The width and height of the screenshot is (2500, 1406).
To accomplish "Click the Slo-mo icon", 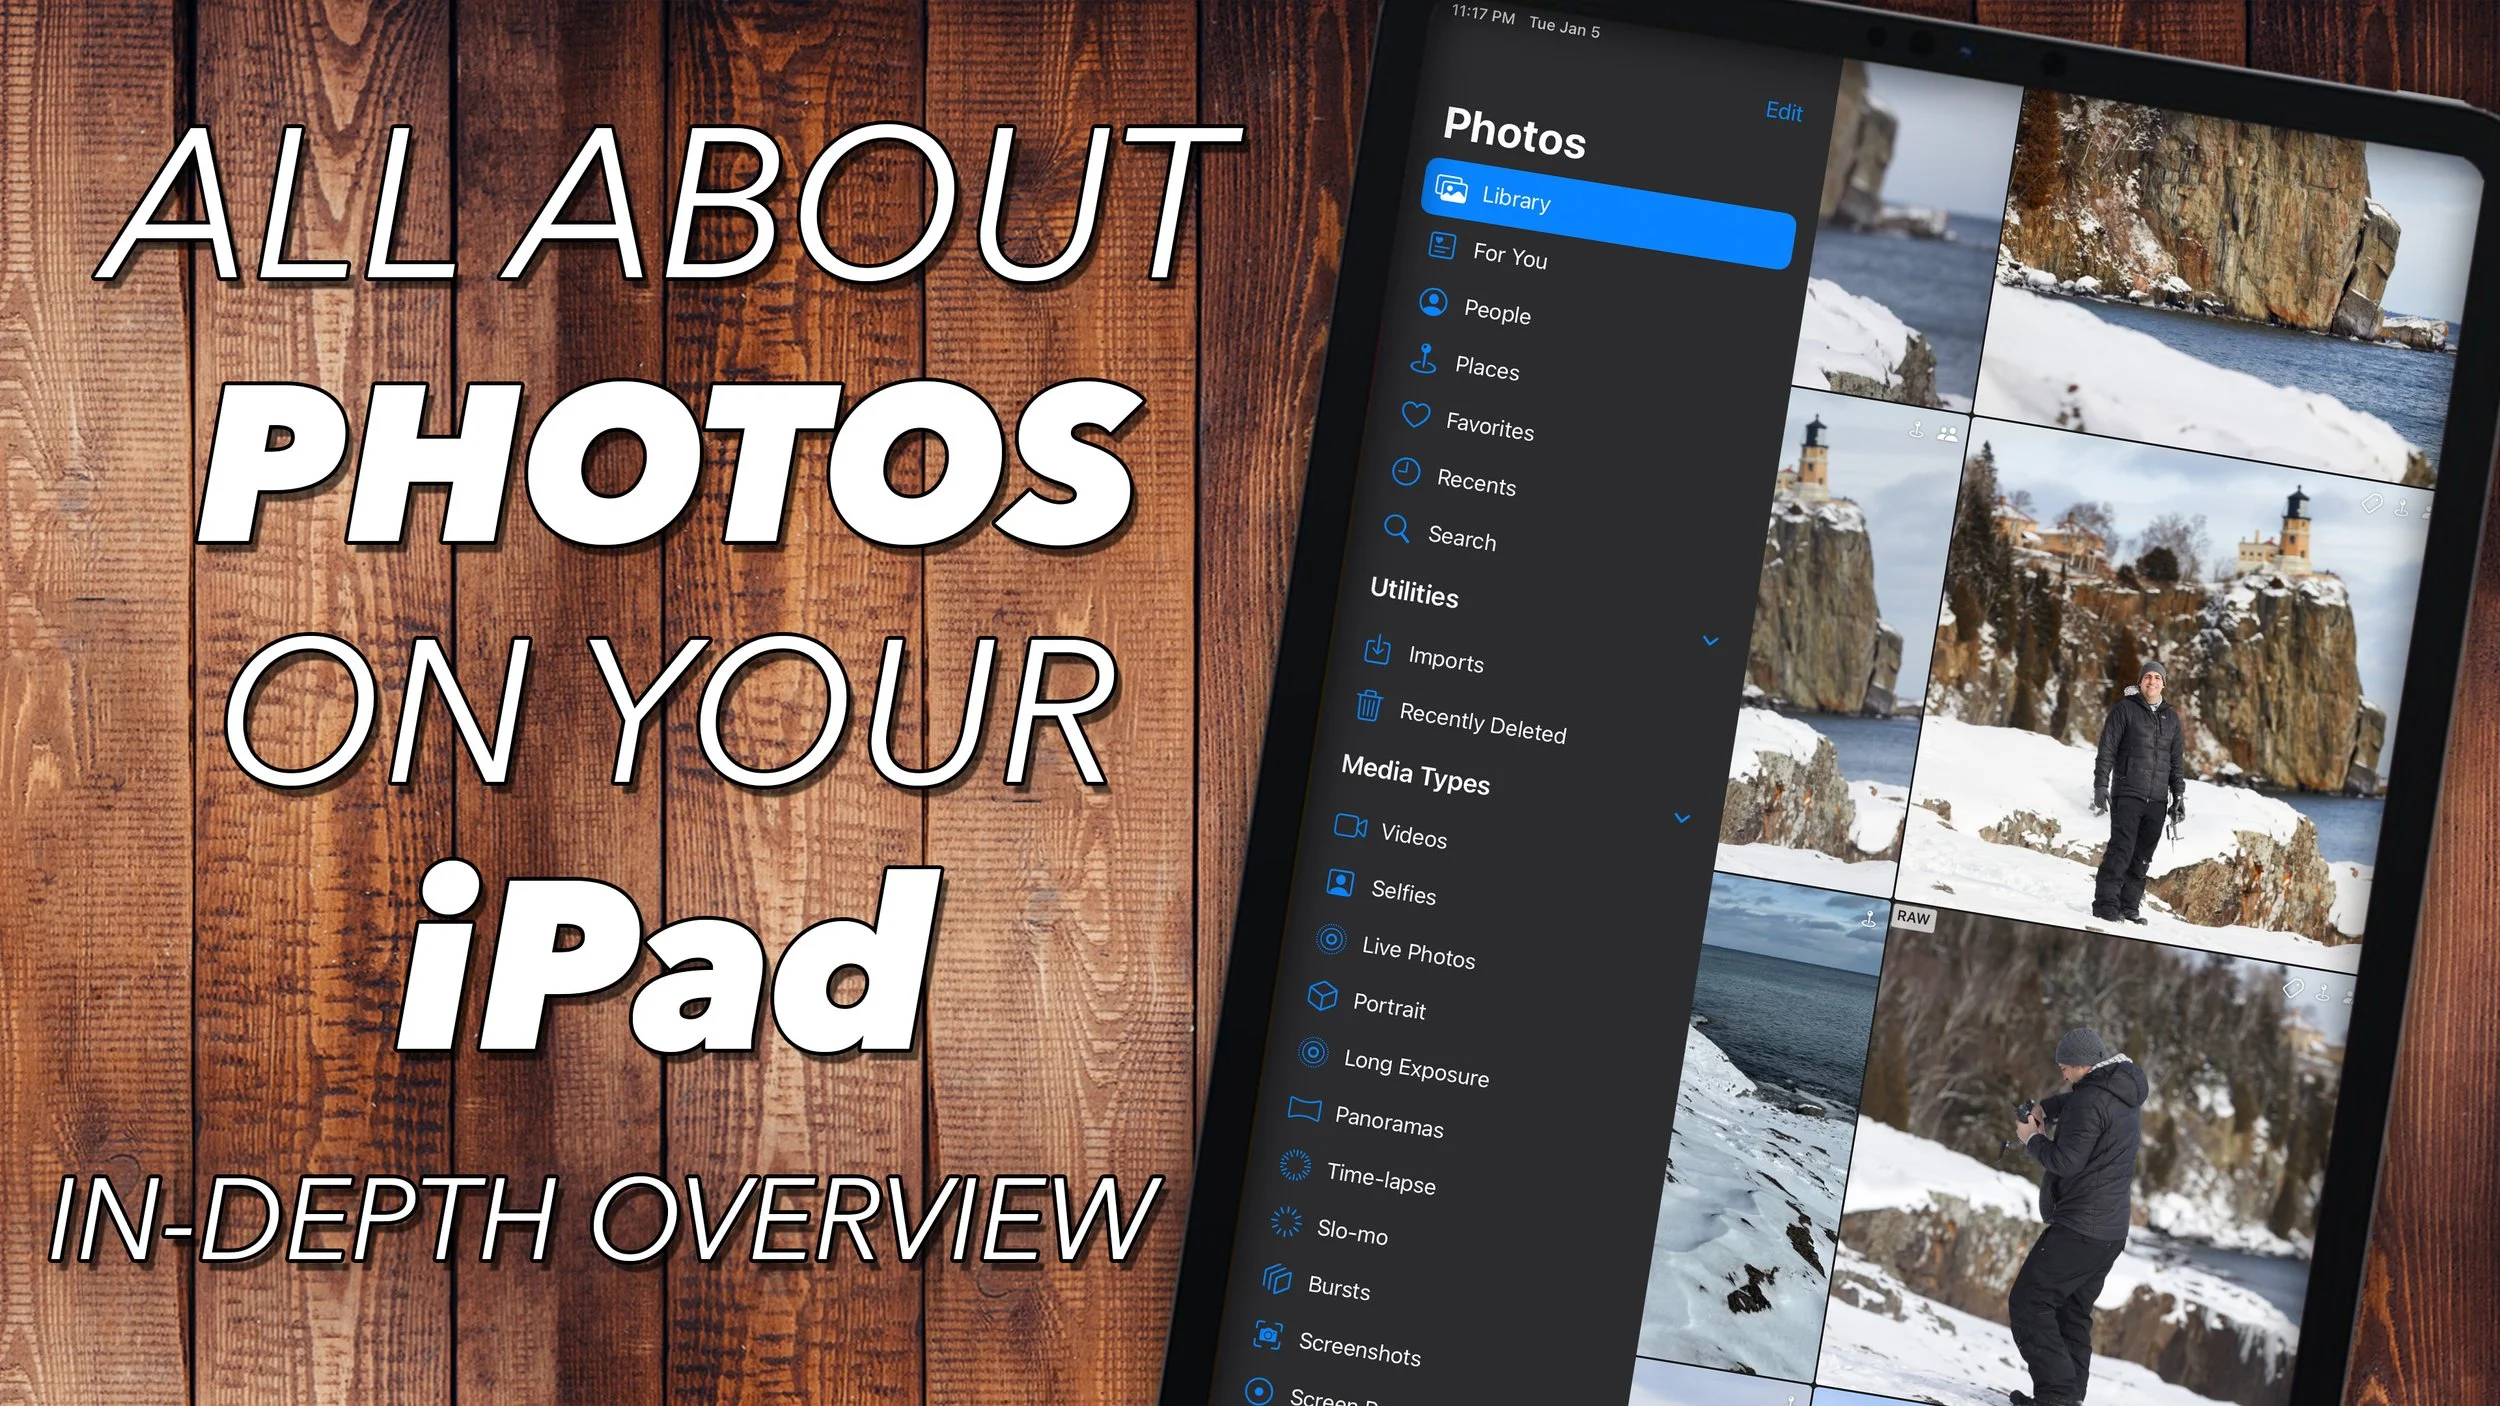I will point(1286,1222).
